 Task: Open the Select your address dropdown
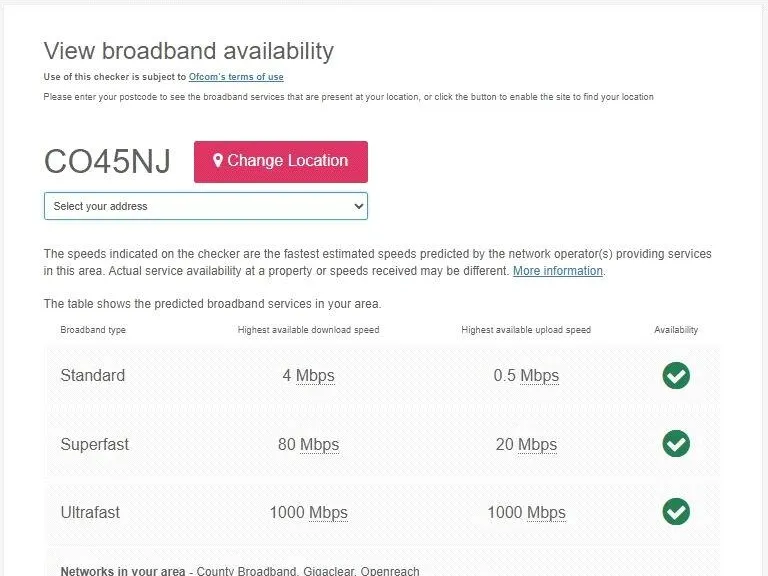(206, 206)
